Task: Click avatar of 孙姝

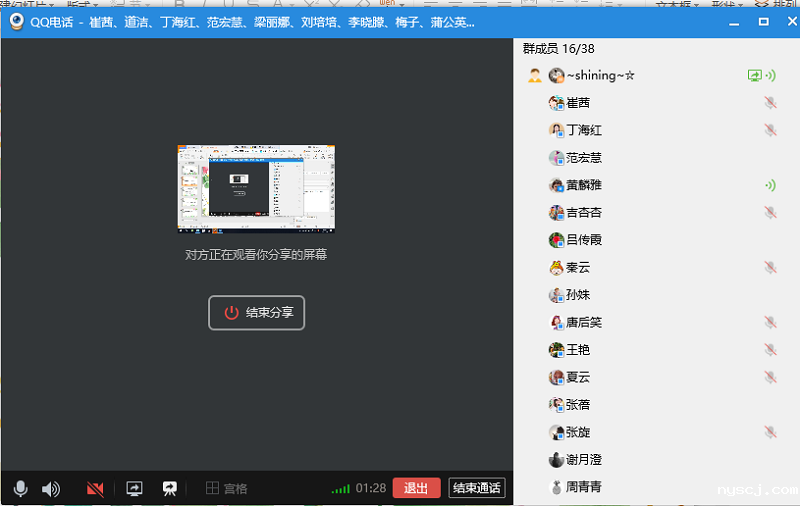Action: coord(556,295)
